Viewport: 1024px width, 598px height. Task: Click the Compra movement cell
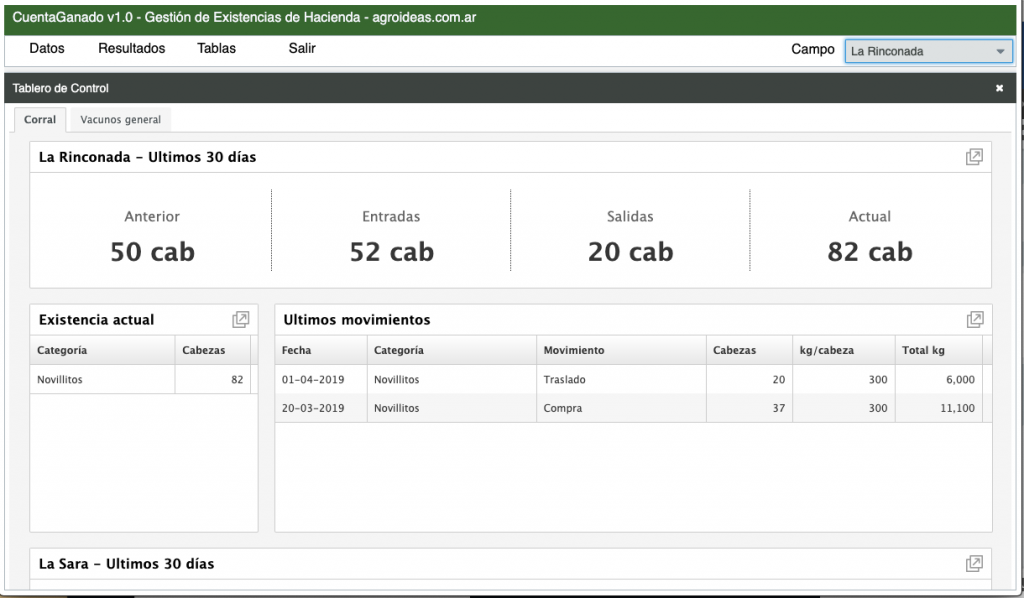pos(621,408)
